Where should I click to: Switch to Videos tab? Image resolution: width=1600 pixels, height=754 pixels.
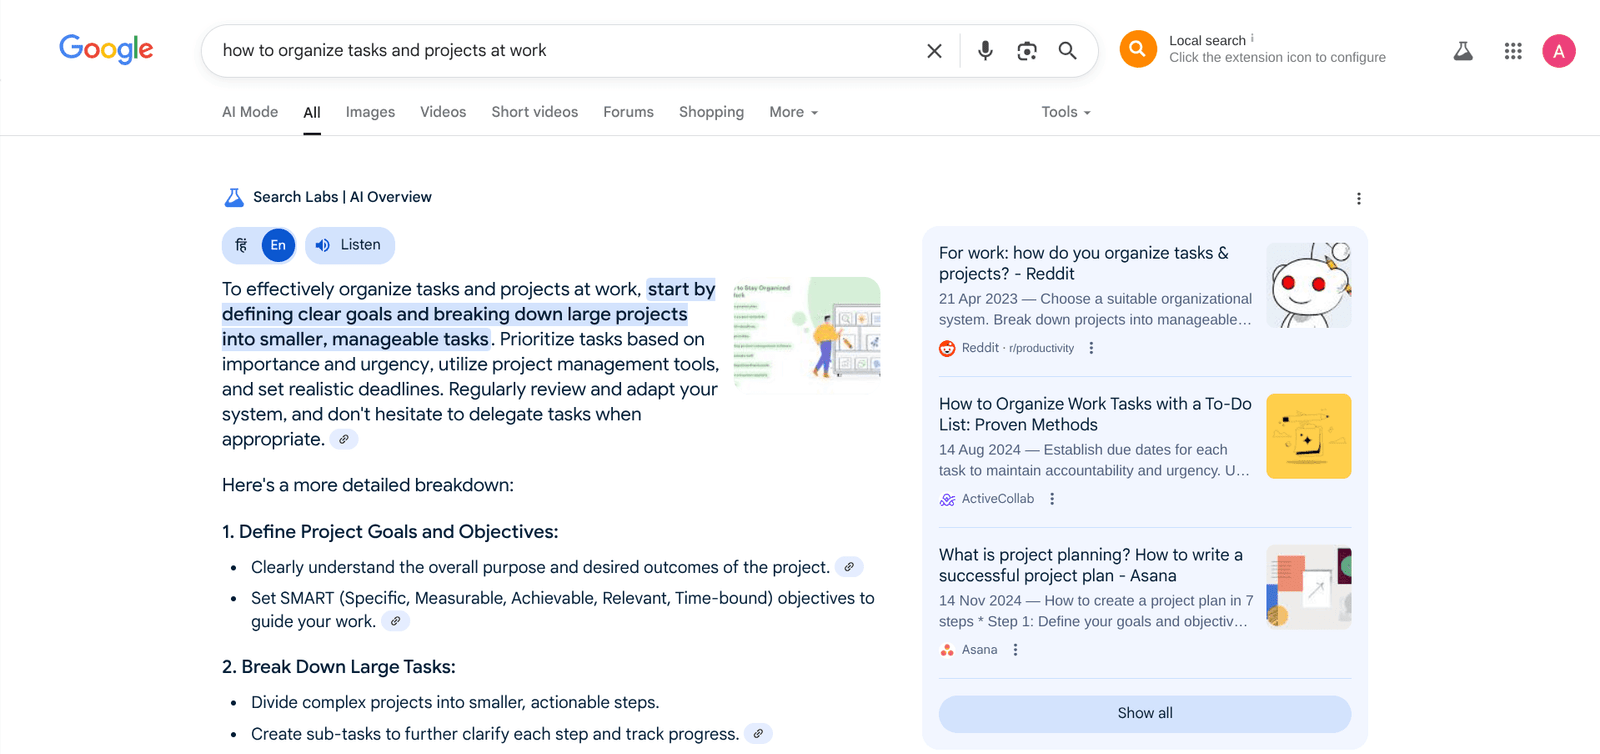tap(443, 112)
